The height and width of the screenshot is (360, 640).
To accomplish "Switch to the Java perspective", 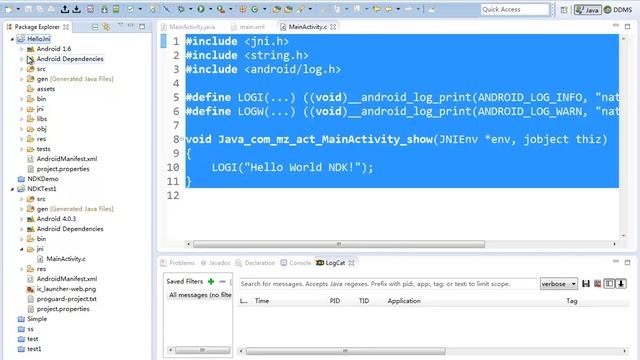I will 587,10.
